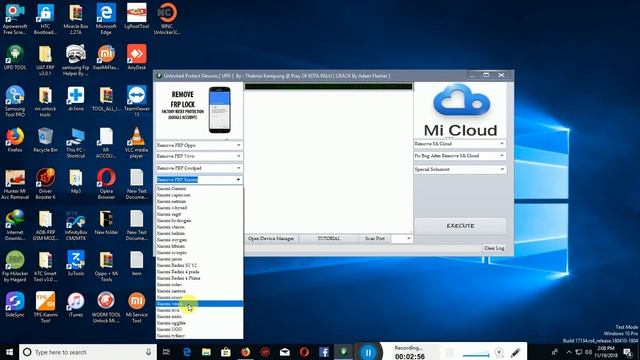This screenshot has width=640, height=360.
Task: Click the Clear Log button
Action: tap(494, 248)
